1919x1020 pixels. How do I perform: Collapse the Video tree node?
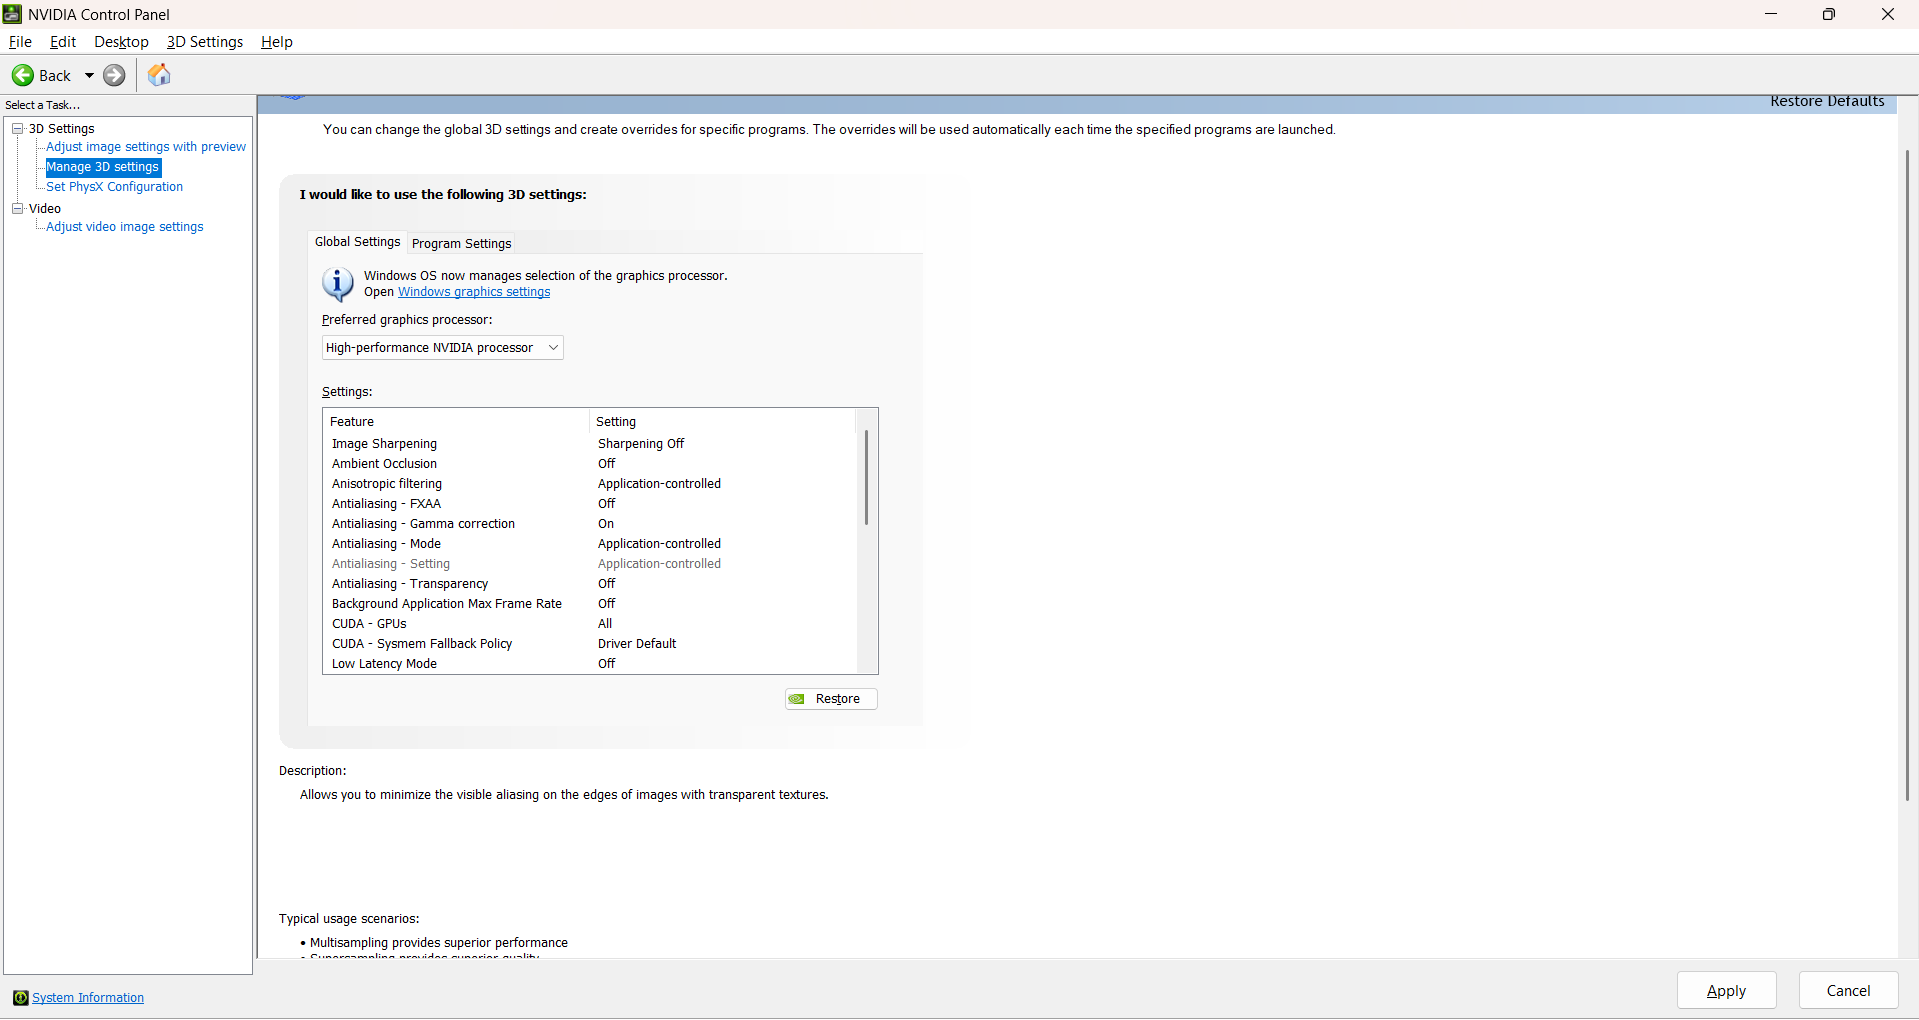[17, 208]
